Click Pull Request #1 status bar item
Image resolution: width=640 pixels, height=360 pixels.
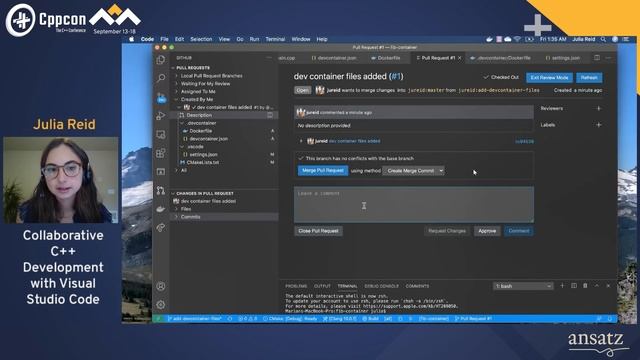[x=473, y=318]
